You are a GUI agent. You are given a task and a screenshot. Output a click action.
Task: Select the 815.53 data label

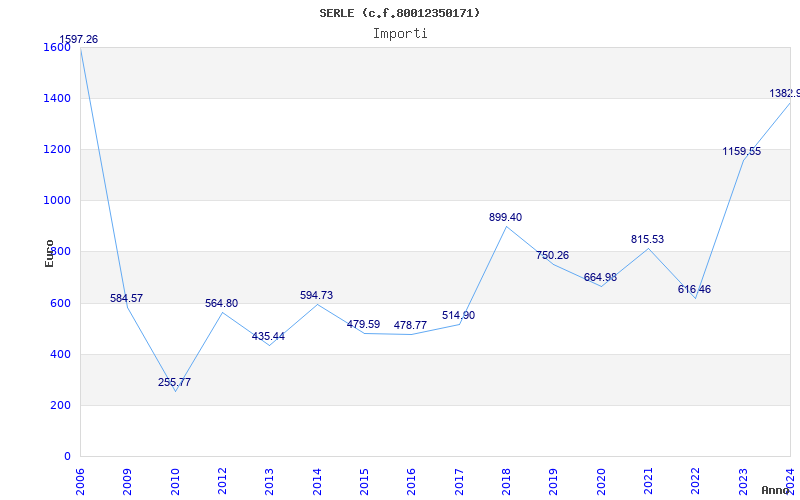(x=647, y=239)
